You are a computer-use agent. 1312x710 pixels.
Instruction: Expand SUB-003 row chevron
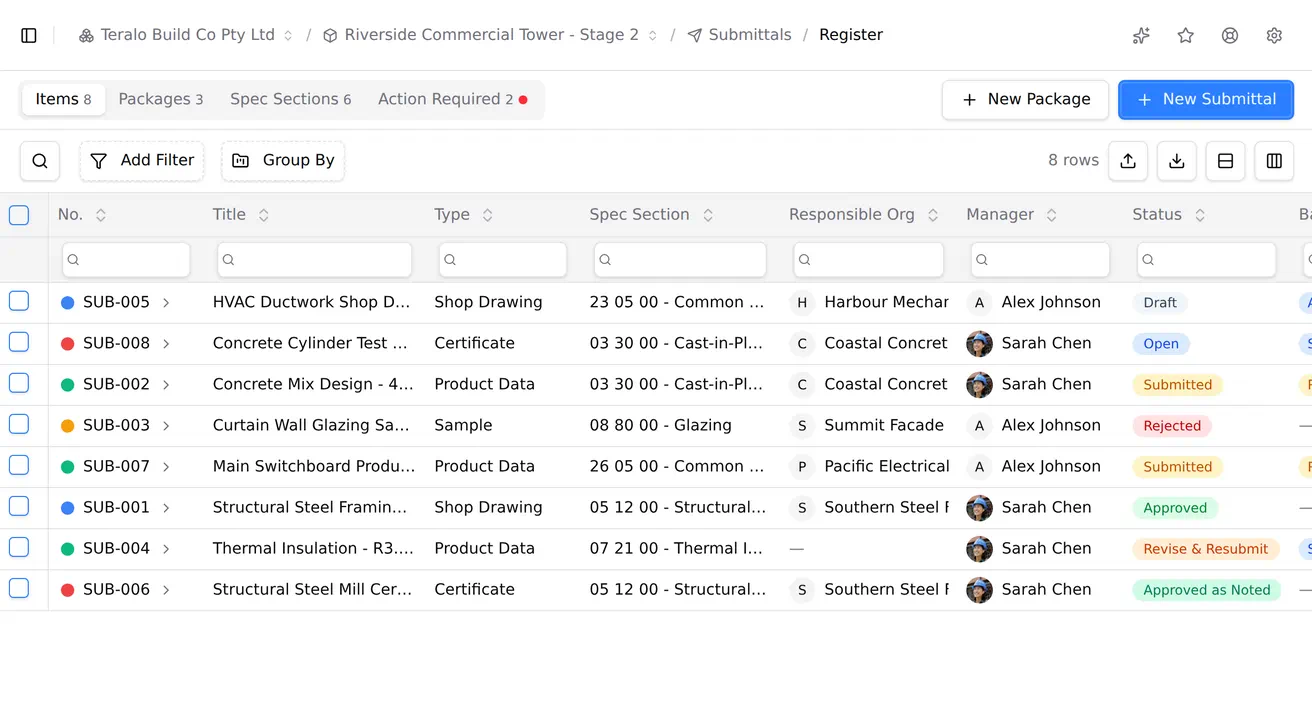pos(166,426)
